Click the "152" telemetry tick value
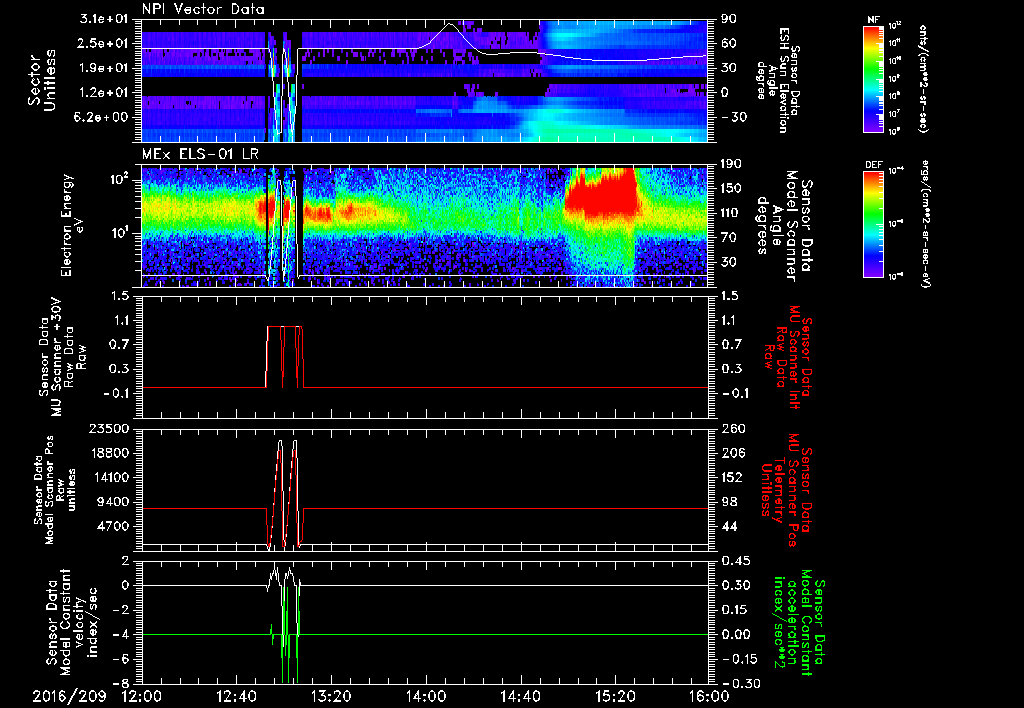This screenshot has width=1024, height=708. coord(731,477)
